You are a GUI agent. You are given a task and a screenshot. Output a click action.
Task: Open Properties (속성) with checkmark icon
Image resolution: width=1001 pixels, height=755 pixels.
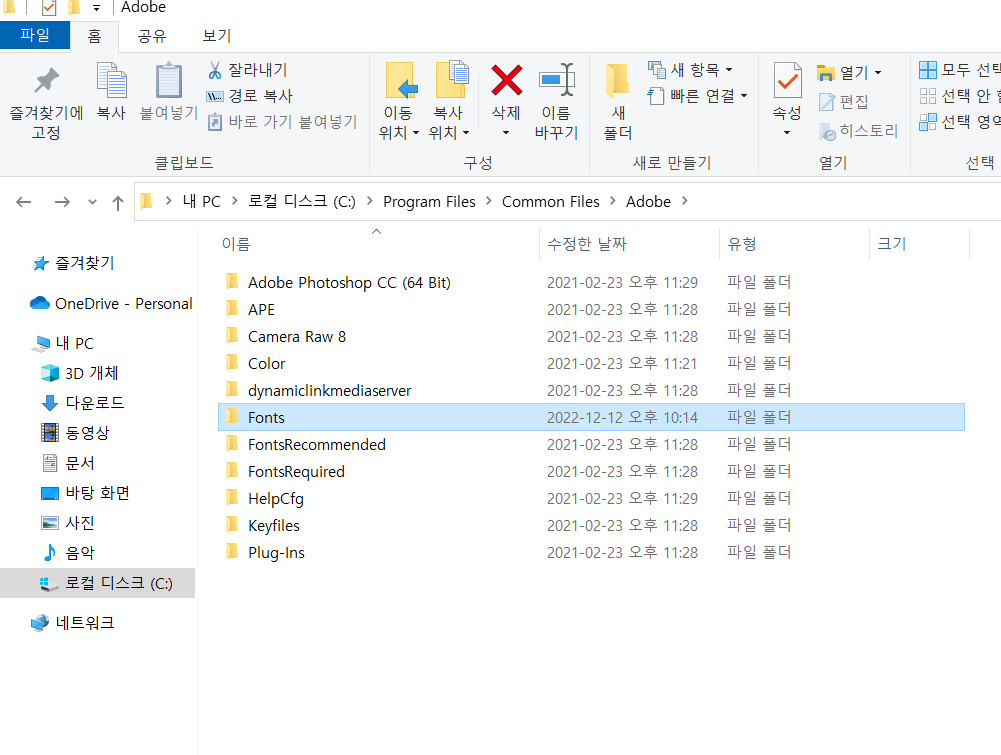(x=787, y=91)
